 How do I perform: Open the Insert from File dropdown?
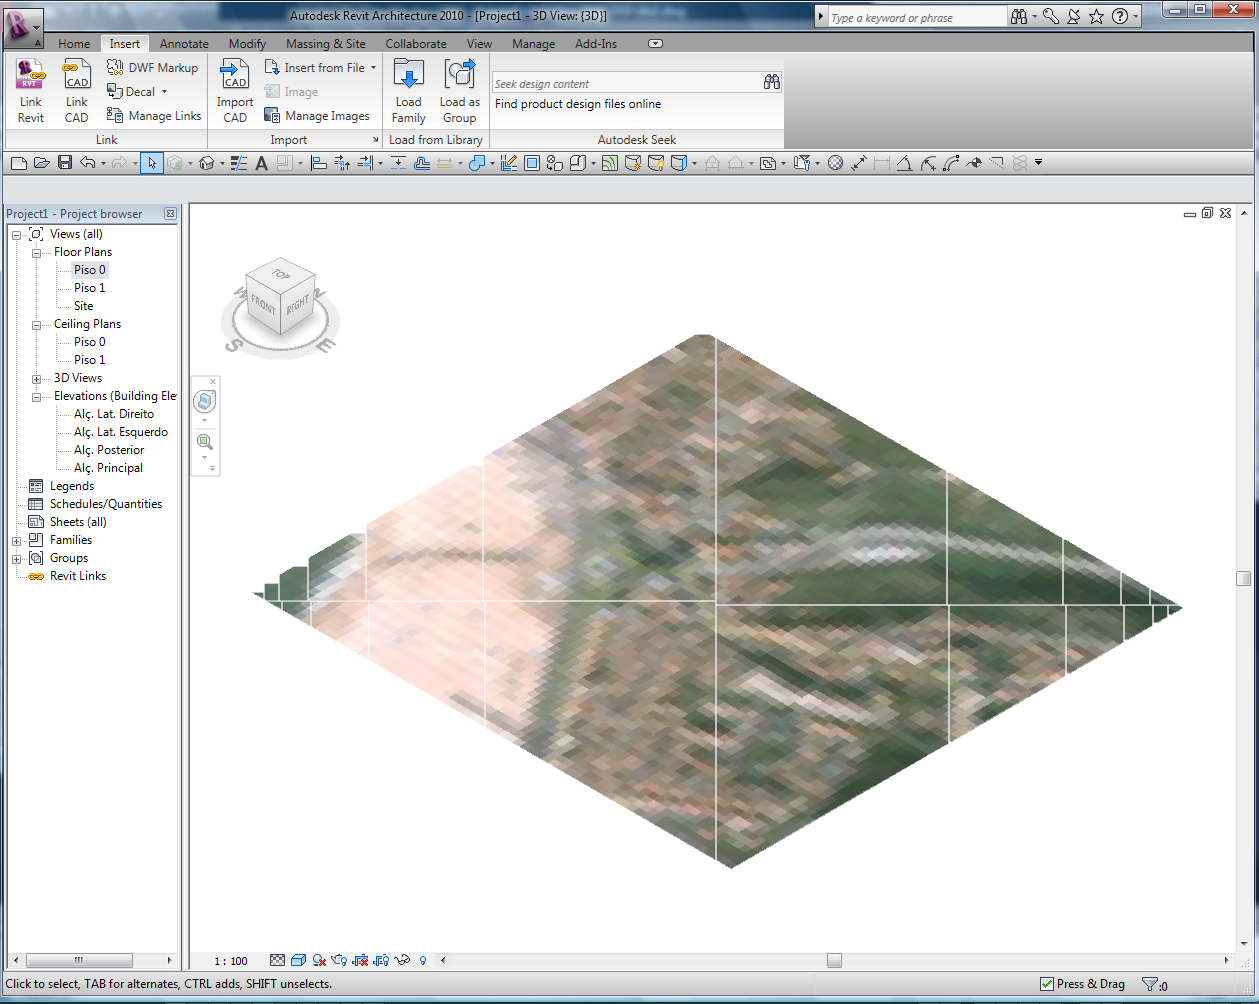(373, 68)
